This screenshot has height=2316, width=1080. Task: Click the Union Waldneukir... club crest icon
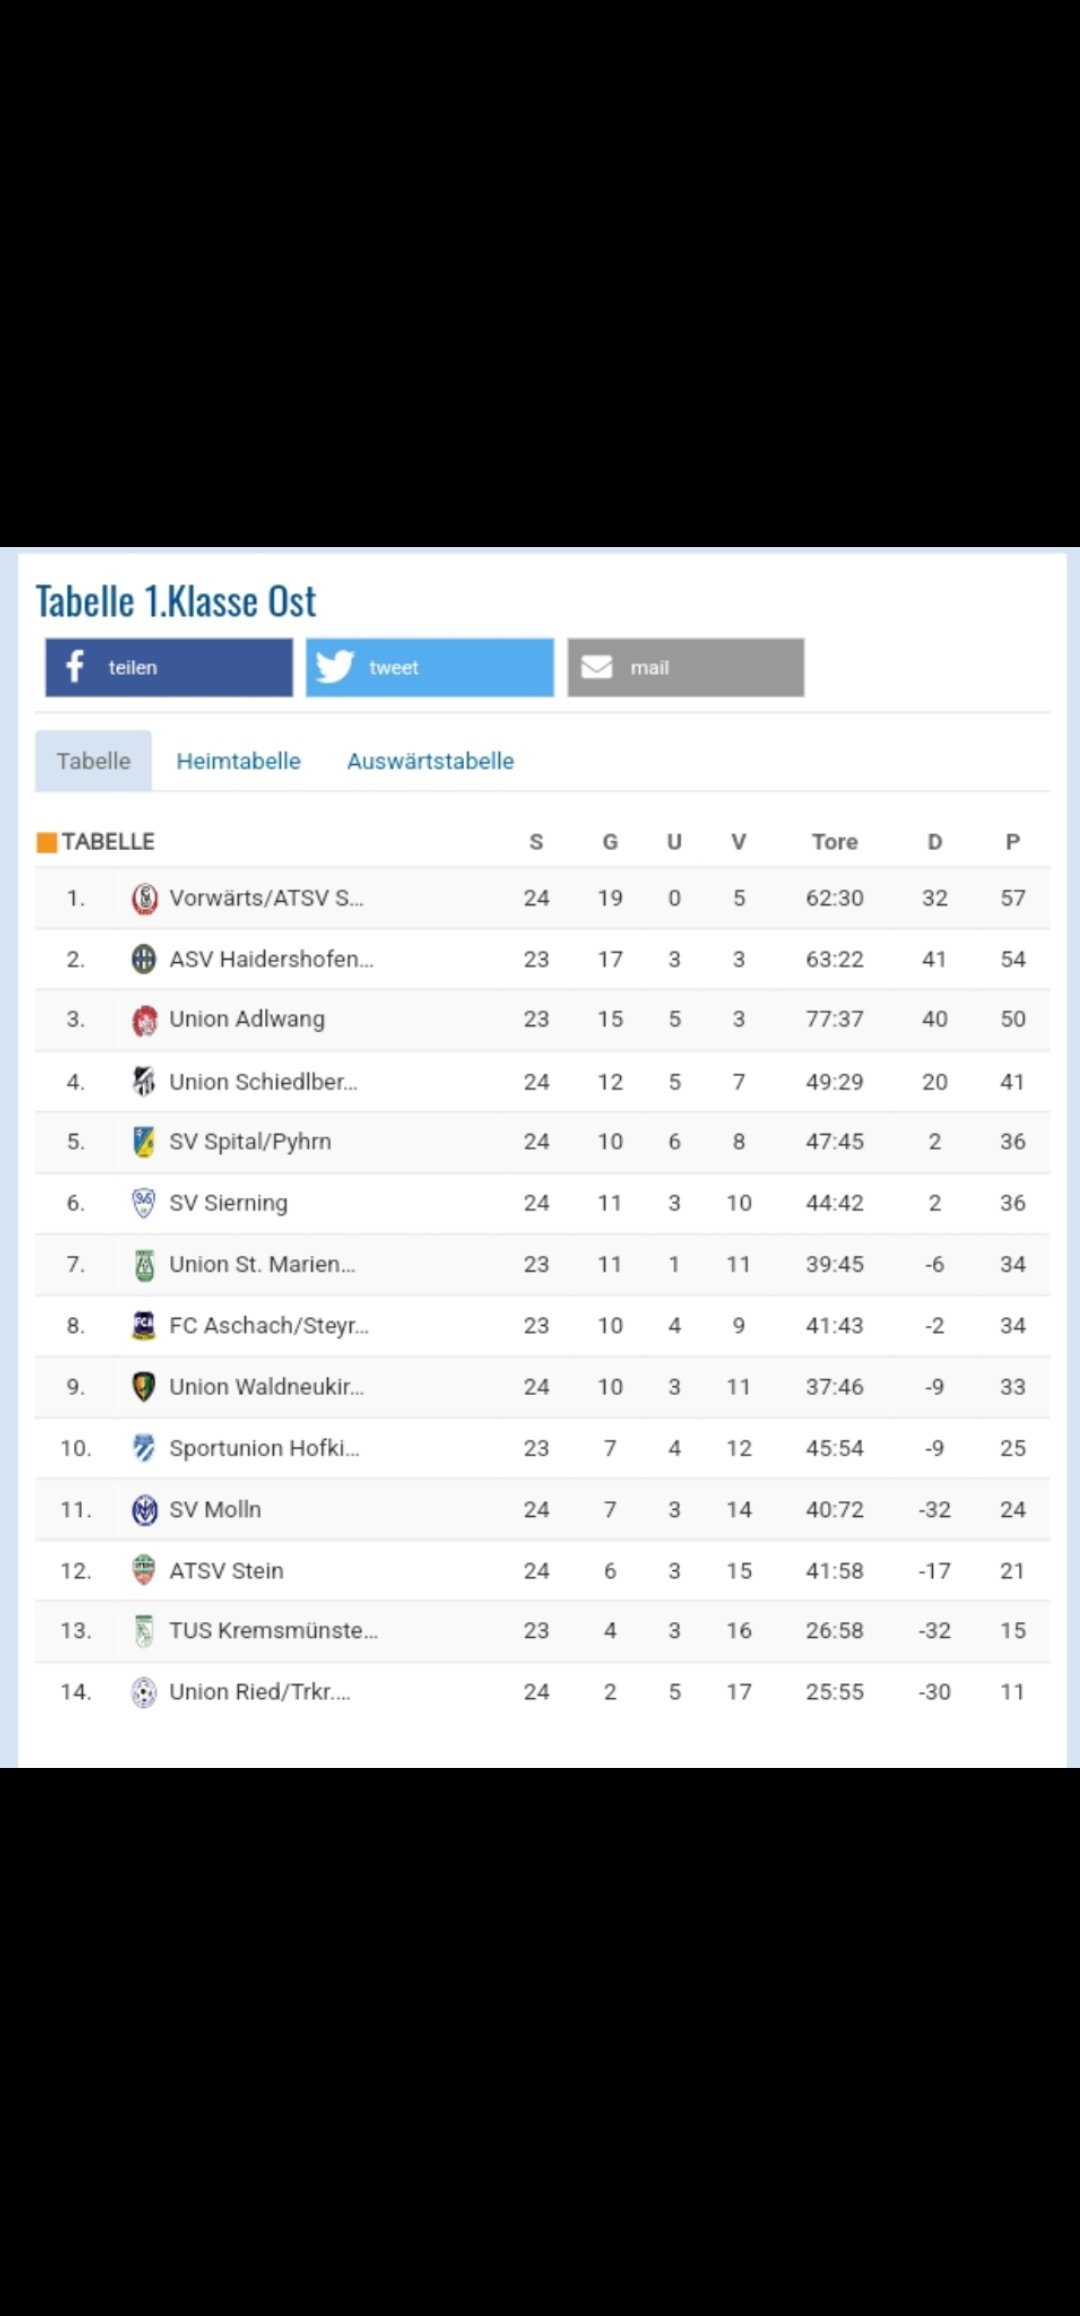click(x=144, y=1387)
